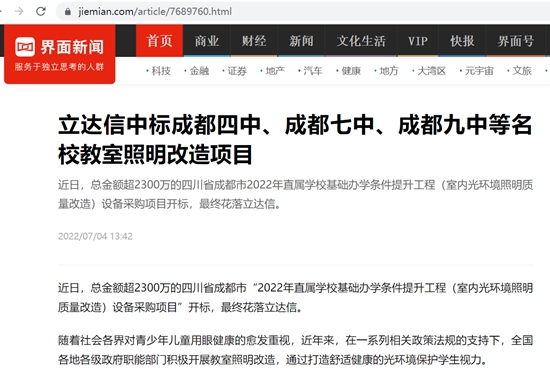Go to the 新闻 tab
This screenshot has height=376, width=550.
tap(301, 41)
